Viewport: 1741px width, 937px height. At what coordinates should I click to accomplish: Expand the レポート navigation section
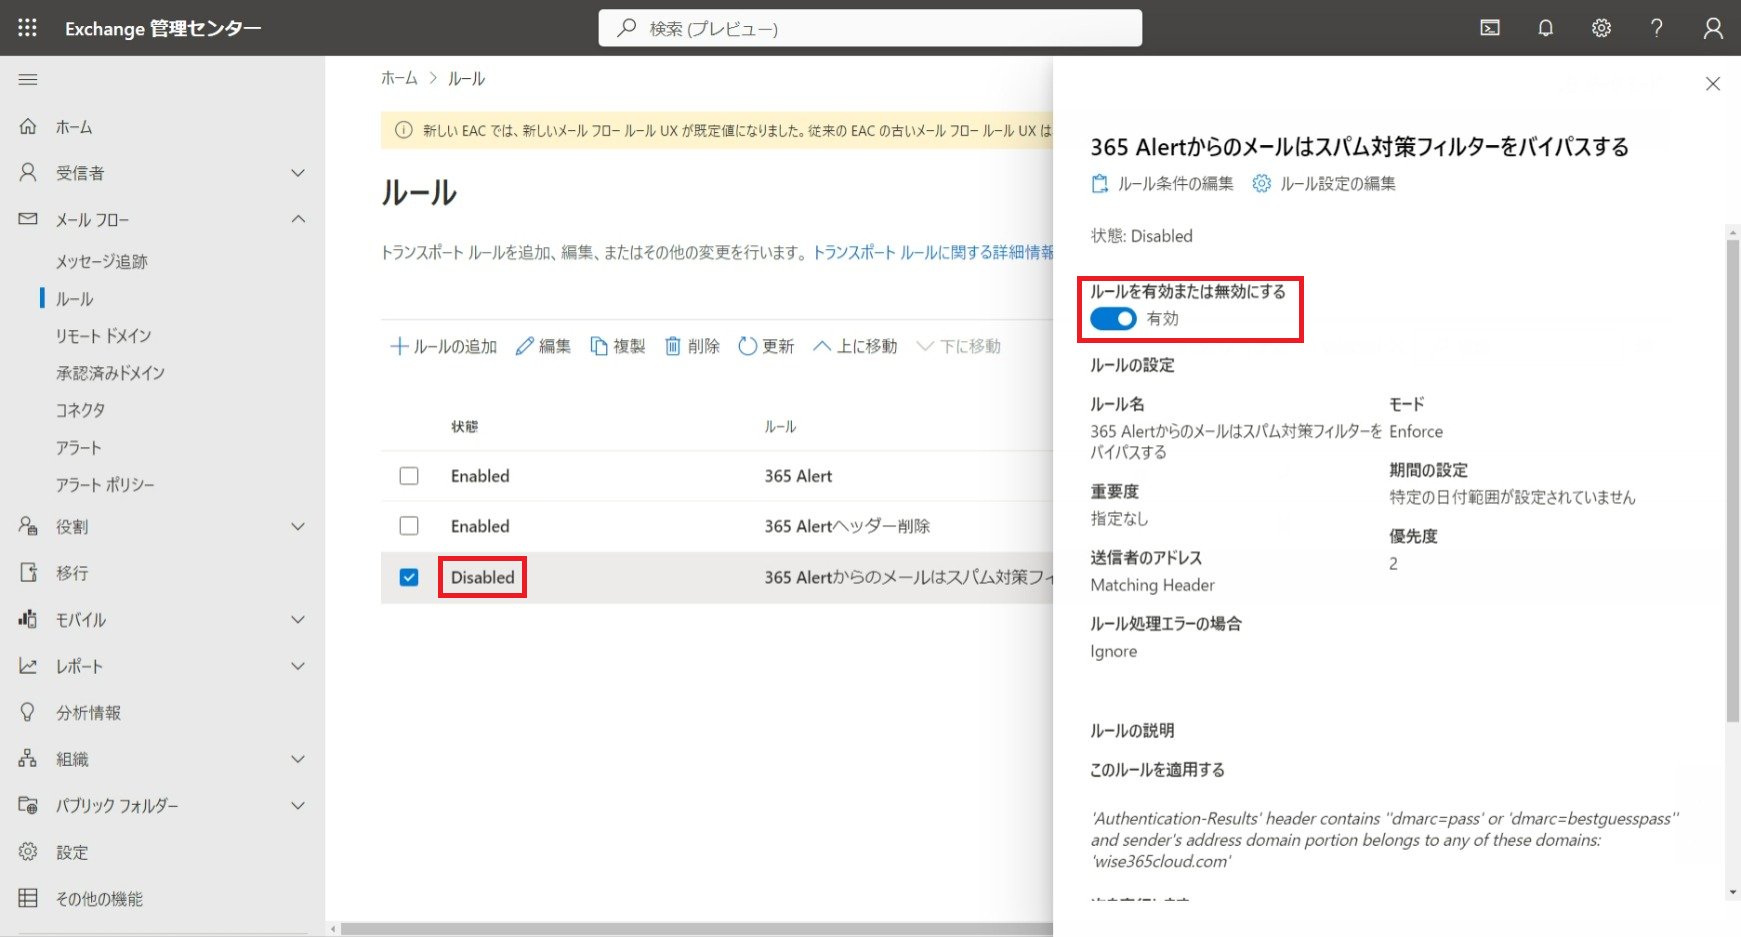297,666
